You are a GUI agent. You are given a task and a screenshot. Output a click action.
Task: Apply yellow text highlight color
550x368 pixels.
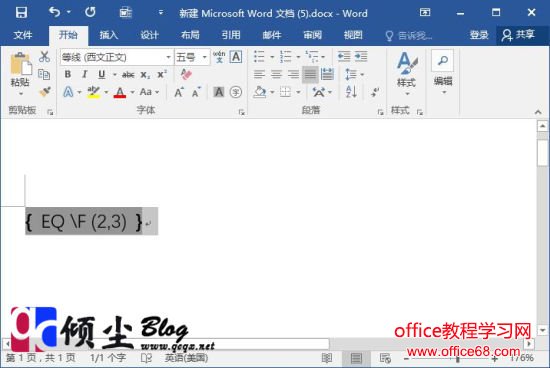93,92
